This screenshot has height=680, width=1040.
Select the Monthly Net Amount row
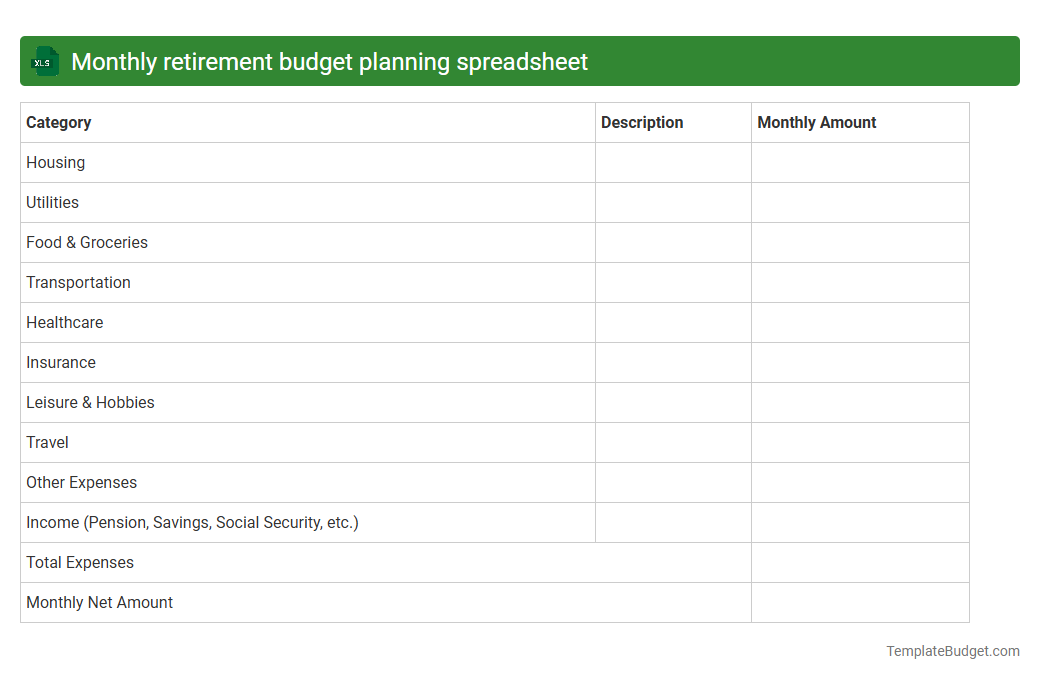(x=99, y=602)
